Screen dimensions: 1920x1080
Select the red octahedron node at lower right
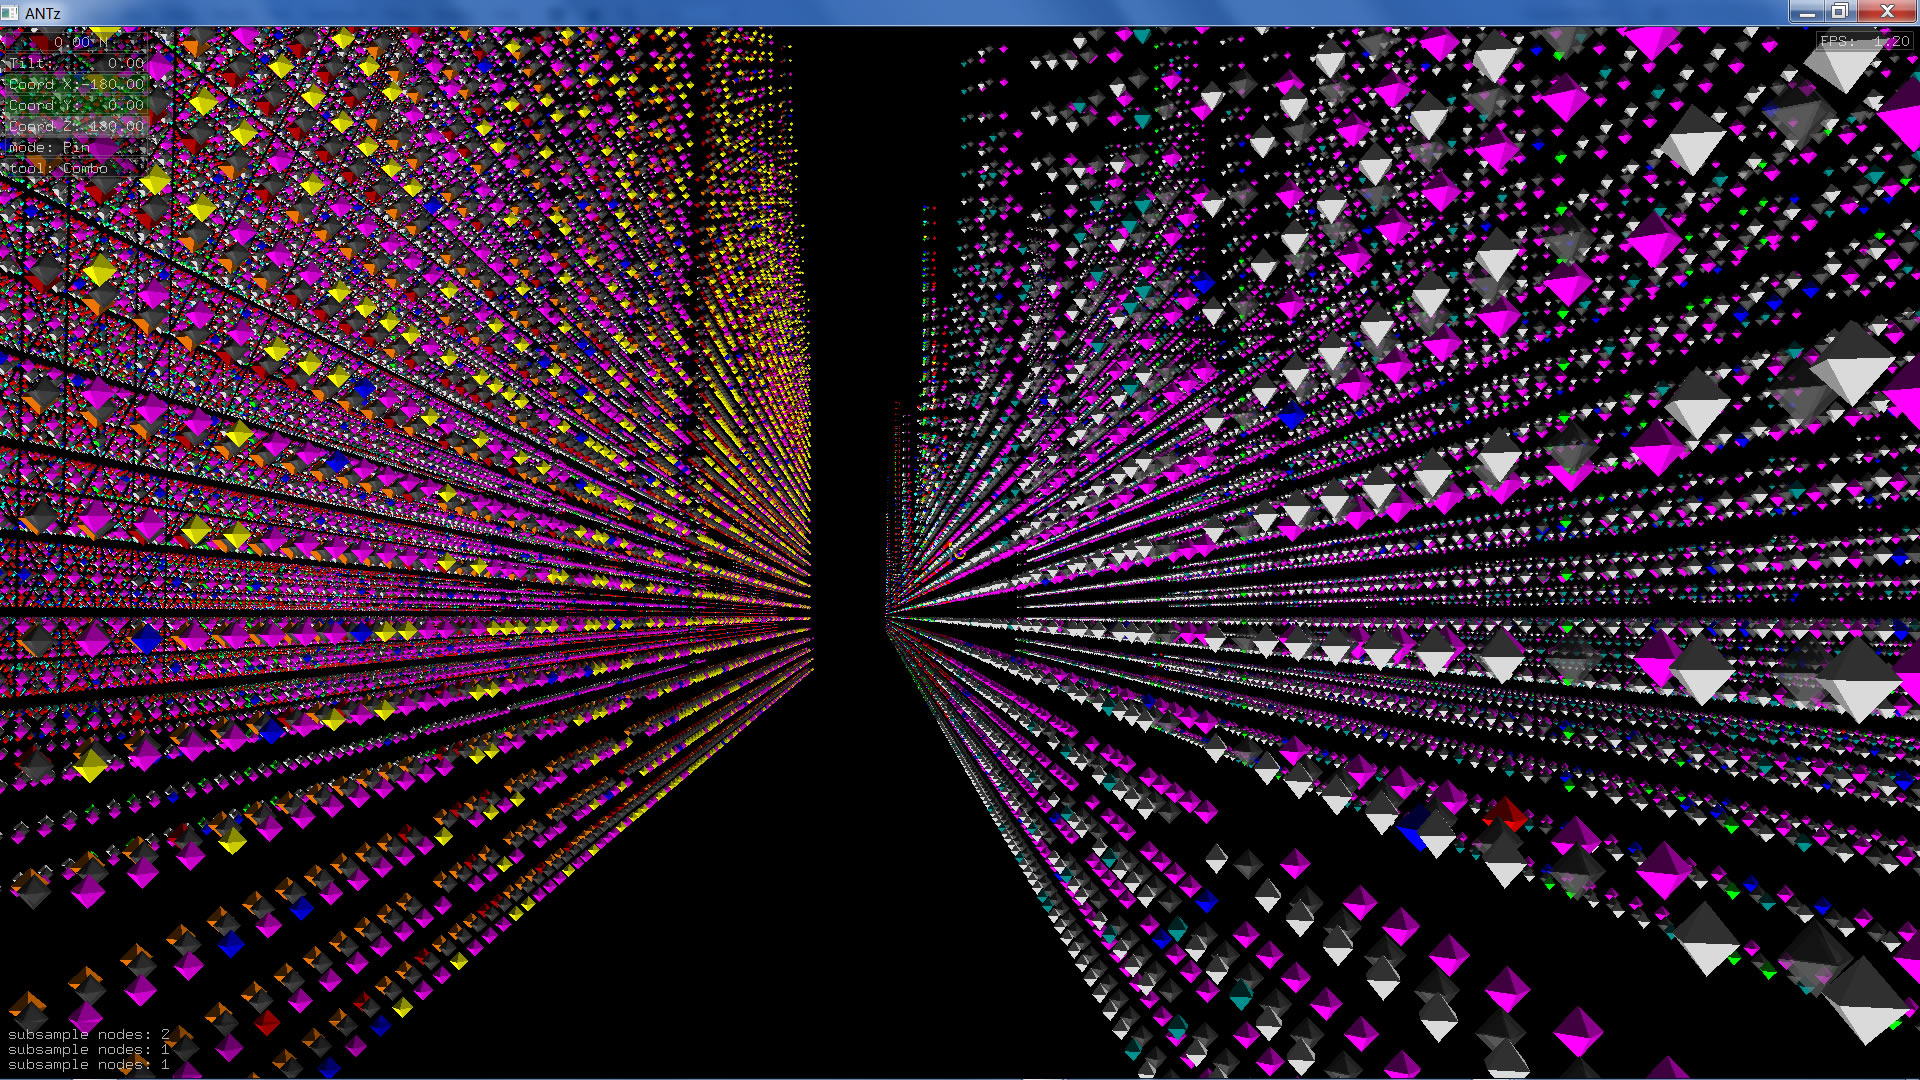tap(1506, 812)
